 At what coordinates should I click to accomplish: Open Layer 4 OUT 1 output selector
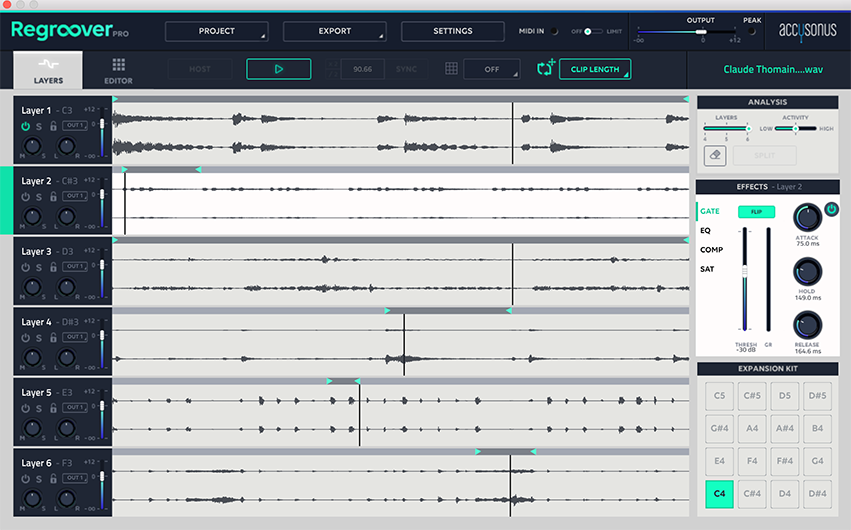75,337
